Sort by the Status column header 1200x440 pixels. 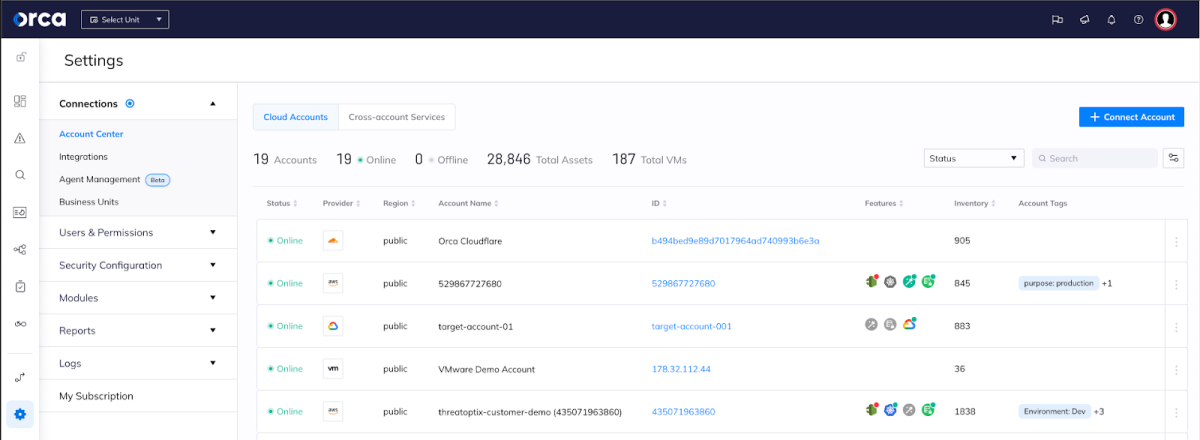(281, 203)
